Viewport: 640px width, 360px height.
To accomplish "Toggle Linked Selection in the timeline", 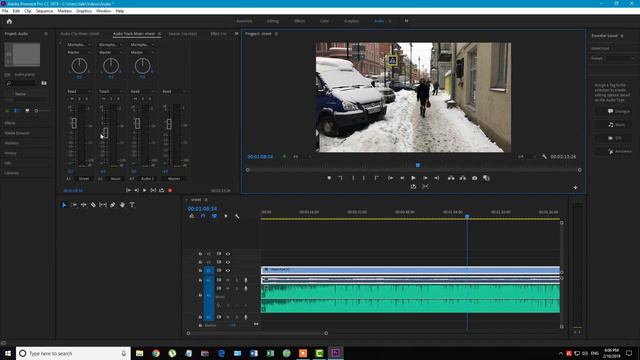I will (x=214, y=216).
